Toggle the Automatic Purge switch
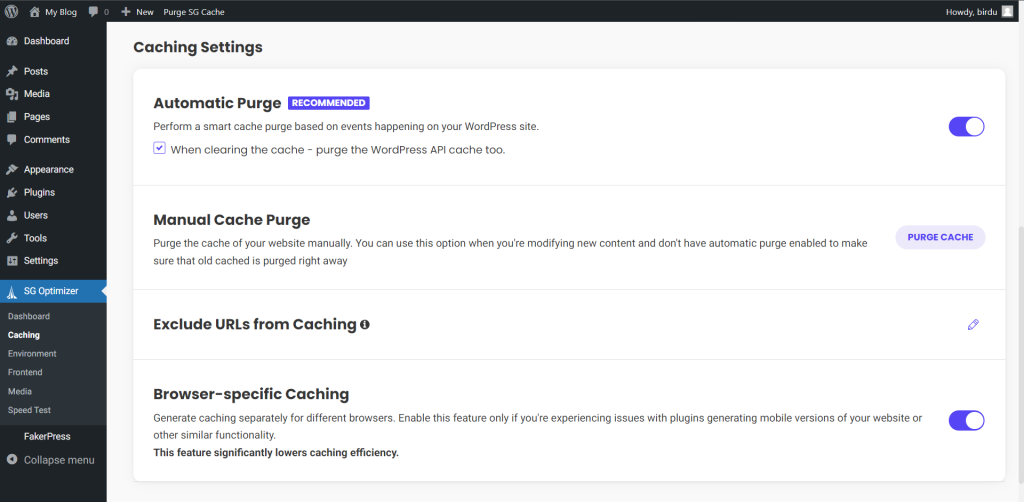The width and height of the screenshot is (1024, 502). pos(966,127)
